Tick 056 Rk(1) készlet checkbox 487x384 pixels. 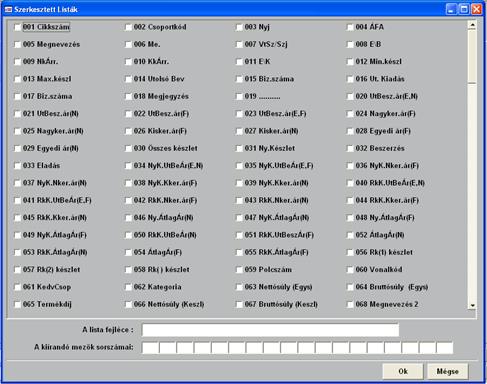(350, 252)
